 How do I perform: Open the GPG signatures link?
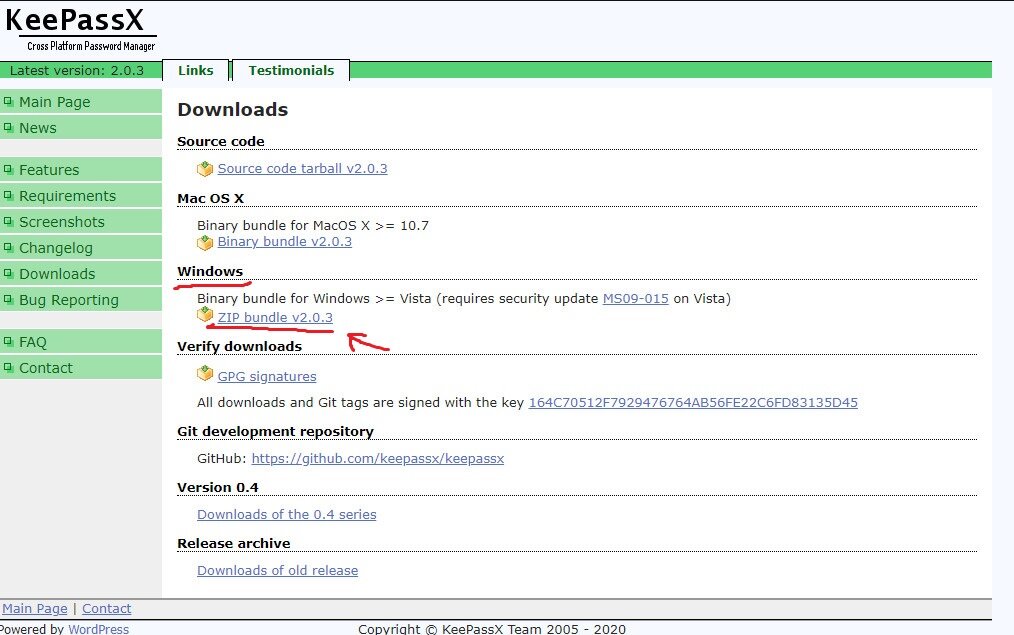click(266, 376)
